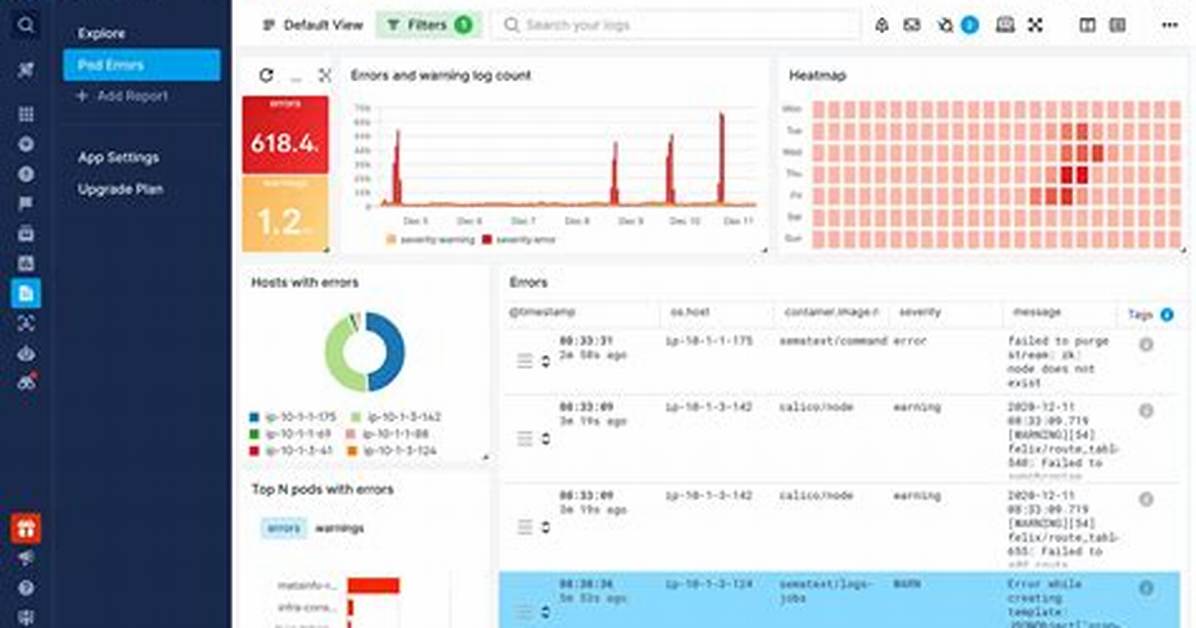This screenshot has height=628, width=1196.
Task: Click the question mark help icon
Action: (25, 588)
